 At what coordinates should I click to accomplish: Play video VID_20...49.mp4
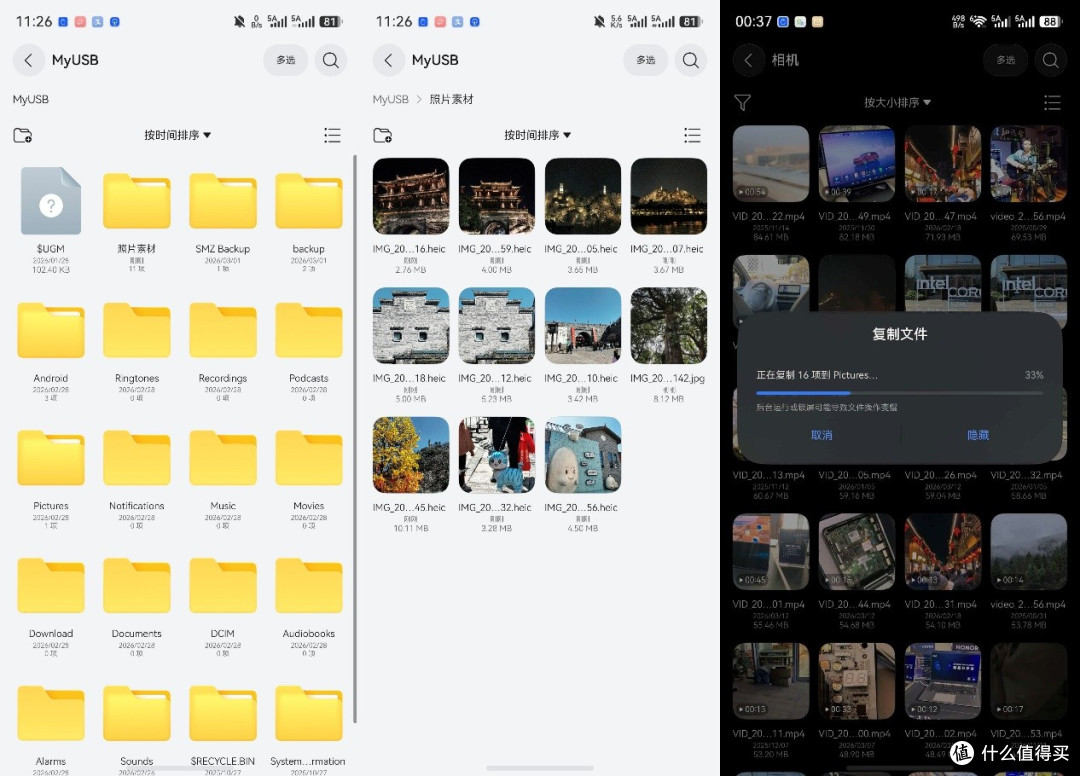[857, 164]
